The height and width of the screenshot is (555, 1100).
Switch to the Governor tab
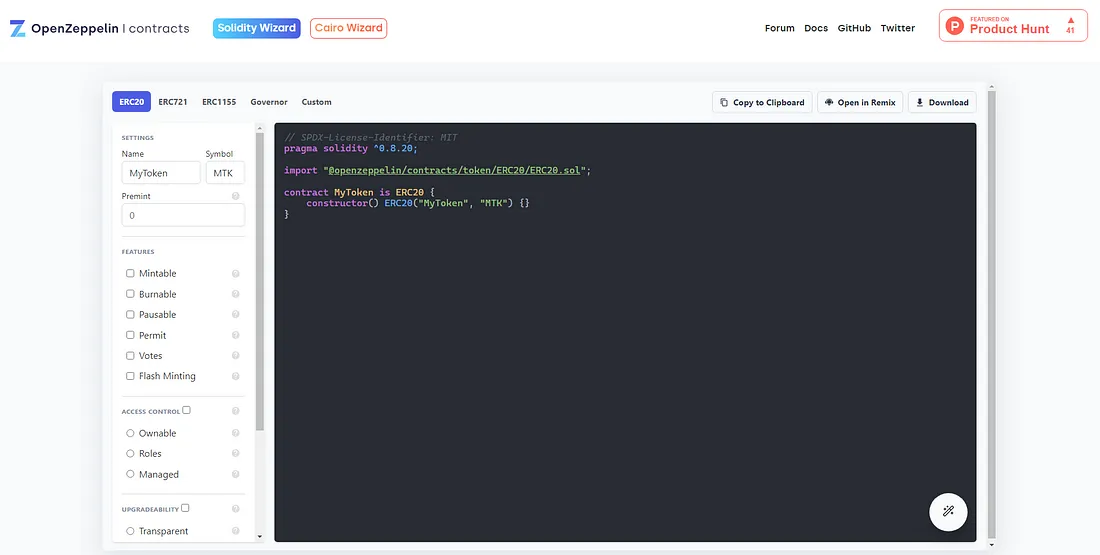[x=269, y=102]
